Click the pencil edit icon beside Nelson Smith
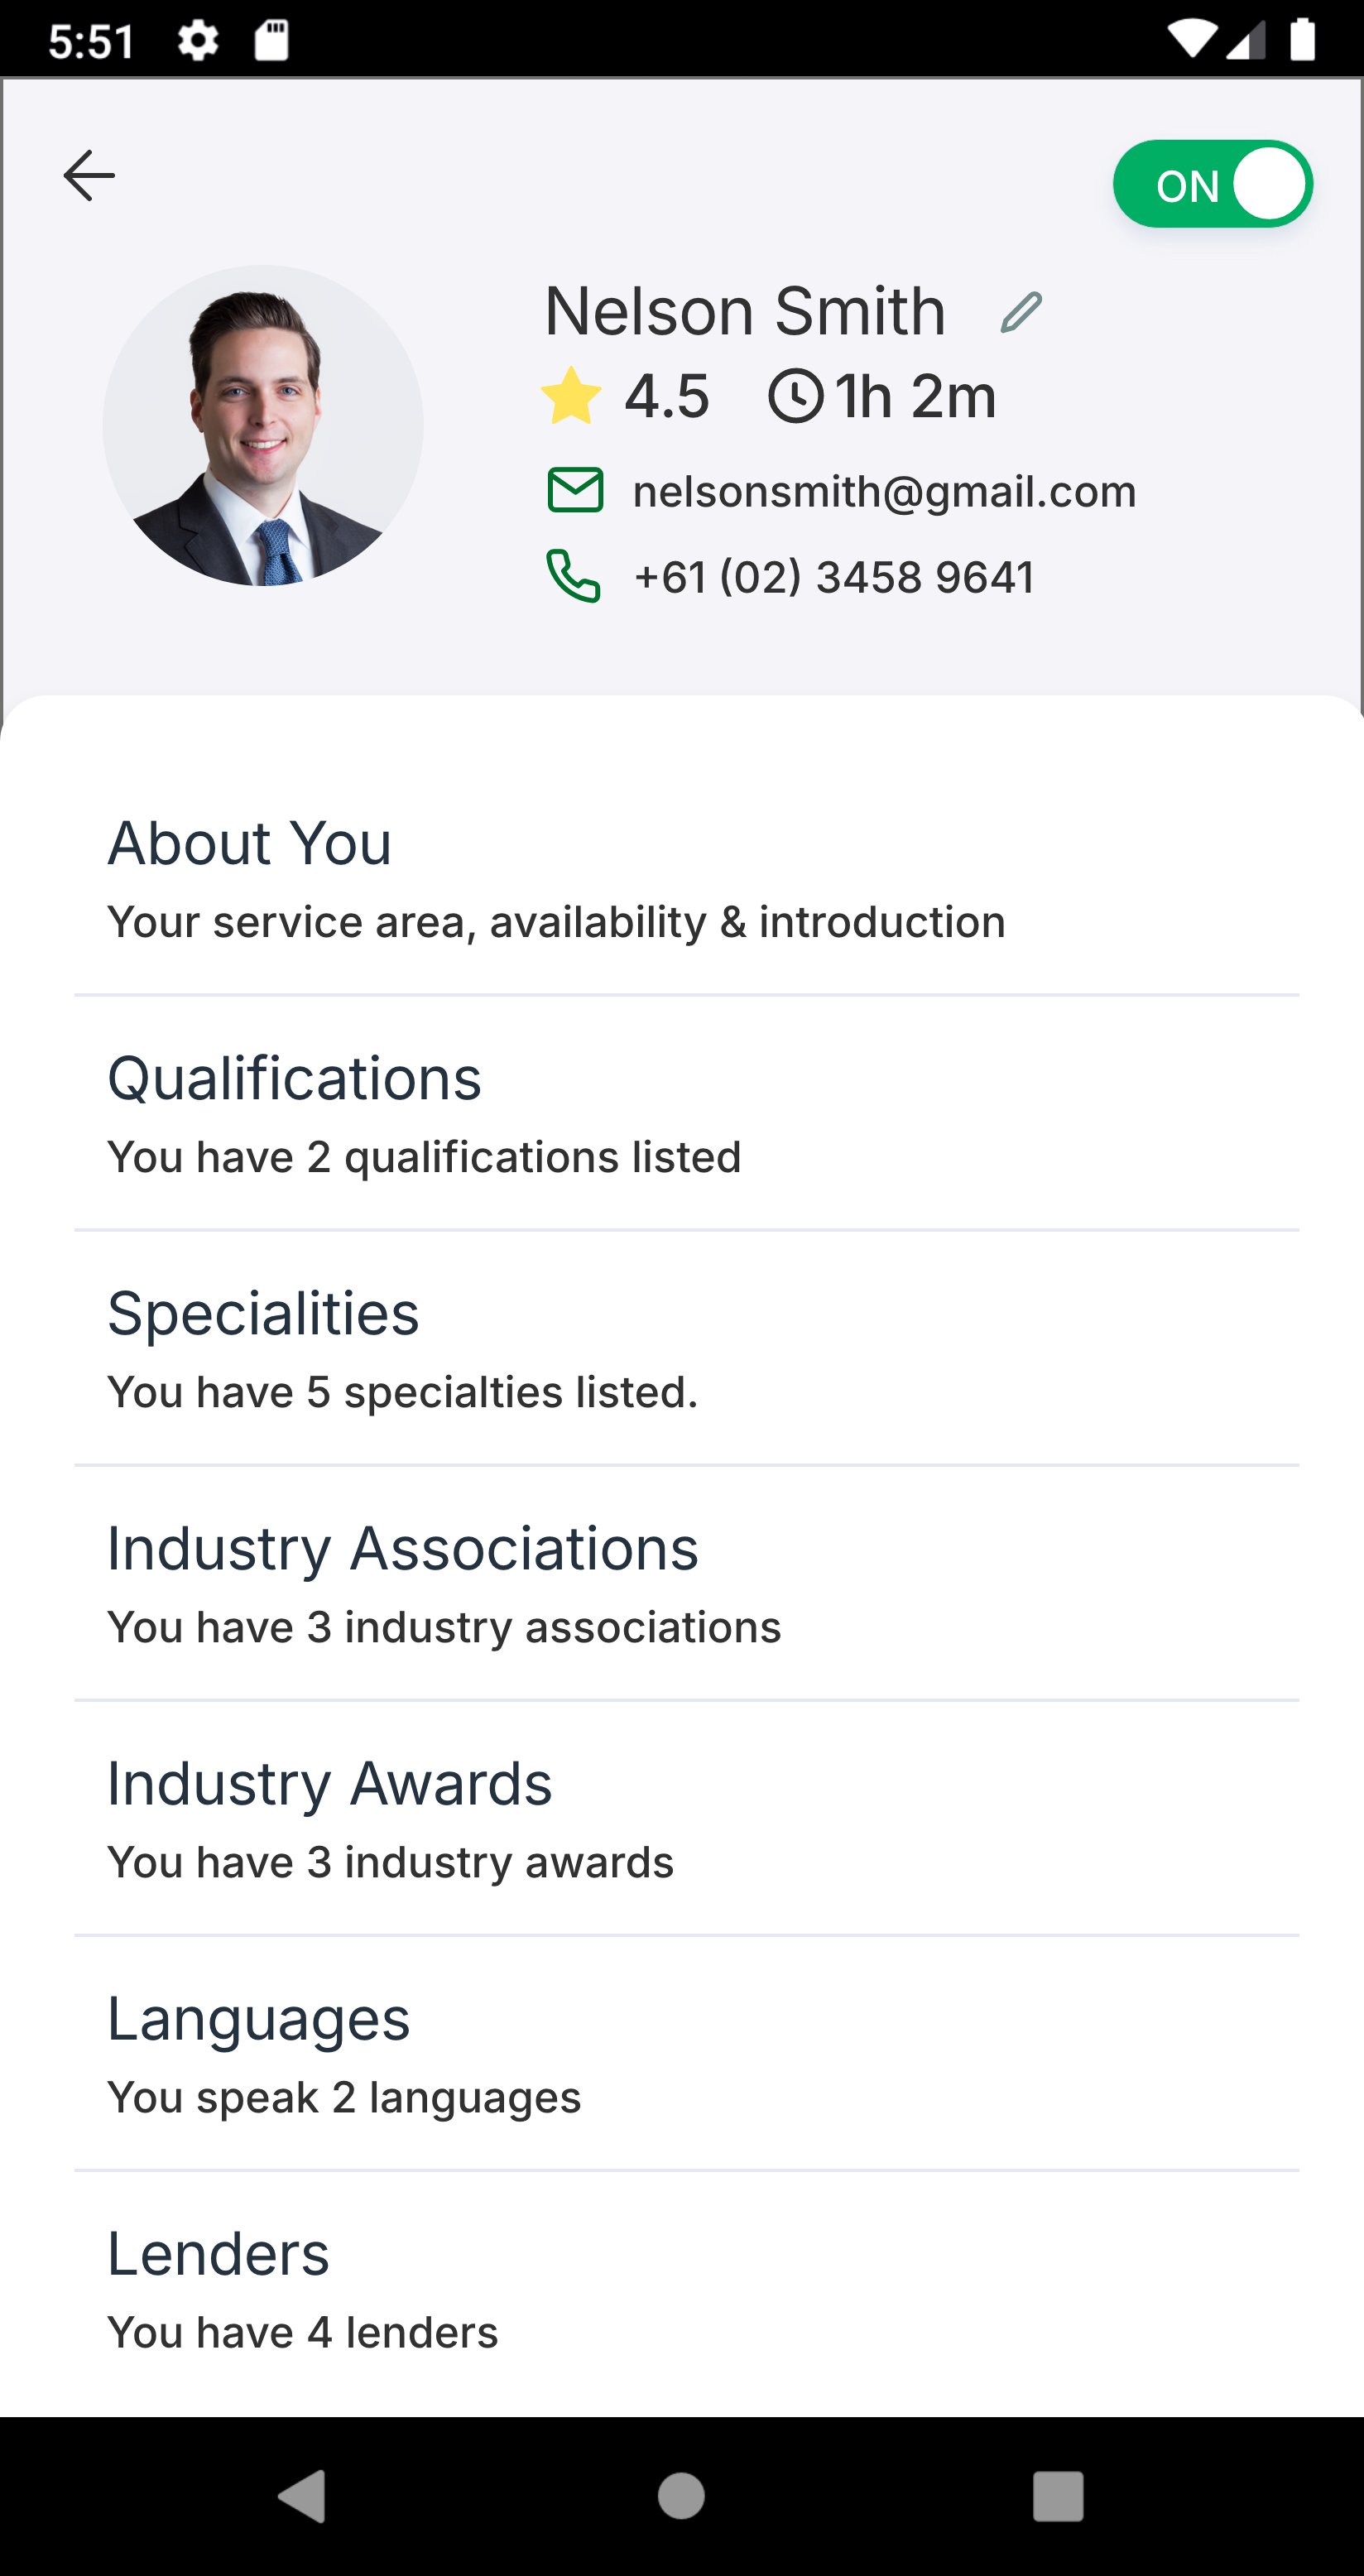Screen dimensions: 1364x2576 coord(1021,312)
